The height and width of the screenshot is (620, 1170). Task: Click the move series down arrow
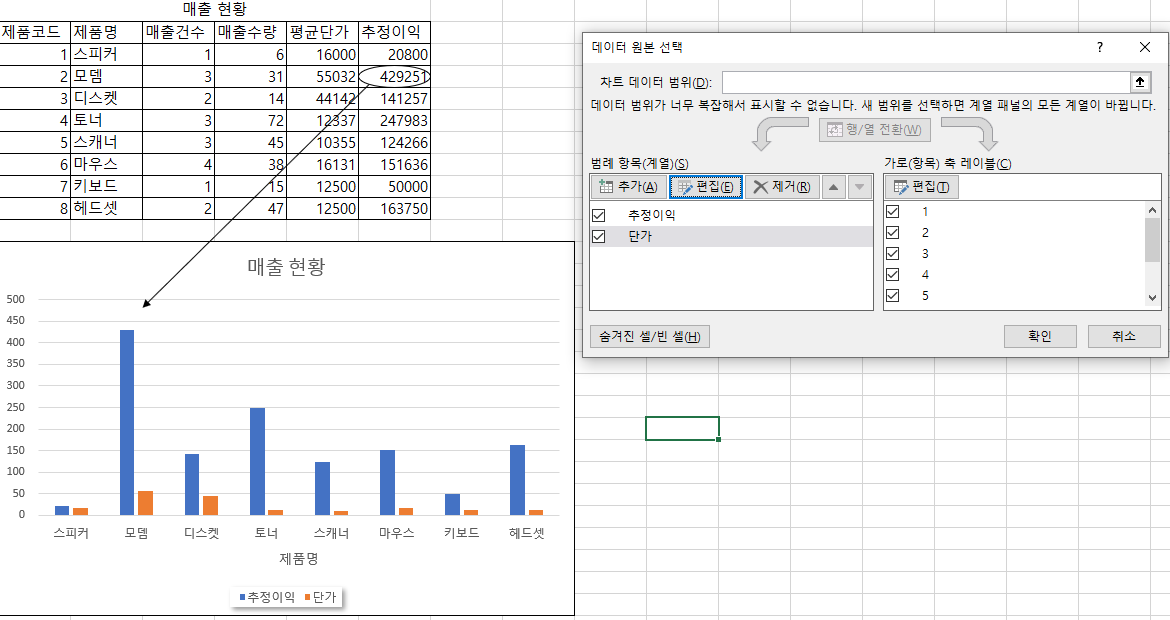click(859, 187)
